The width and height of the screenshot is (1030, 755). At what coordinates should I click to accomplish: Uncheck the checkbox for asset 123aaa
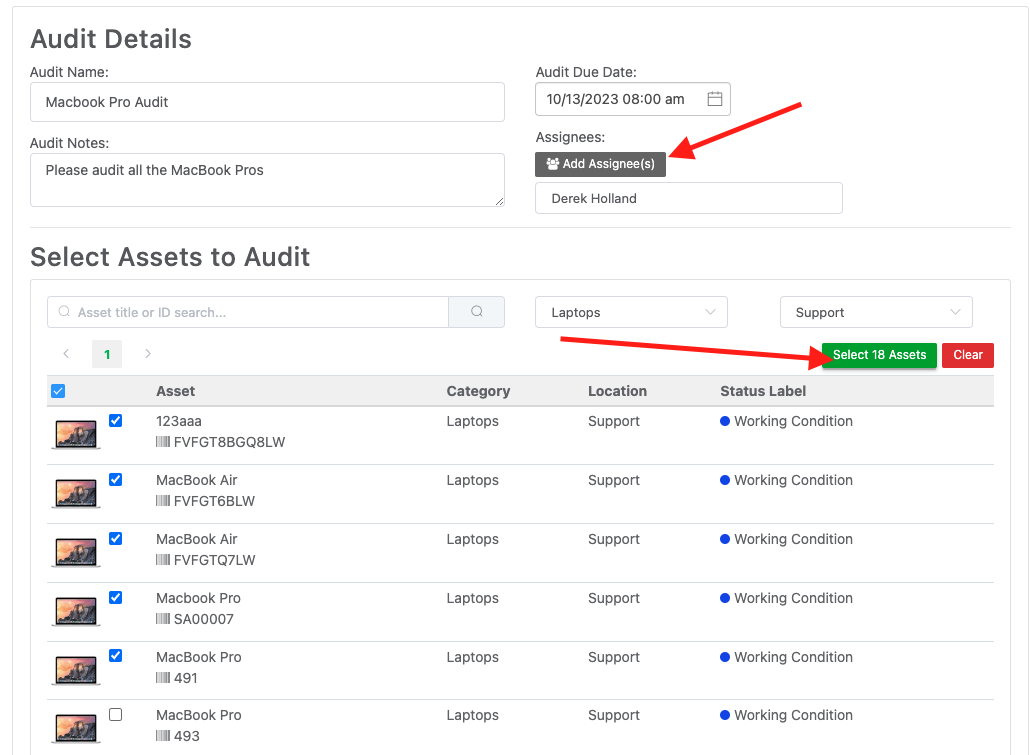115,420
